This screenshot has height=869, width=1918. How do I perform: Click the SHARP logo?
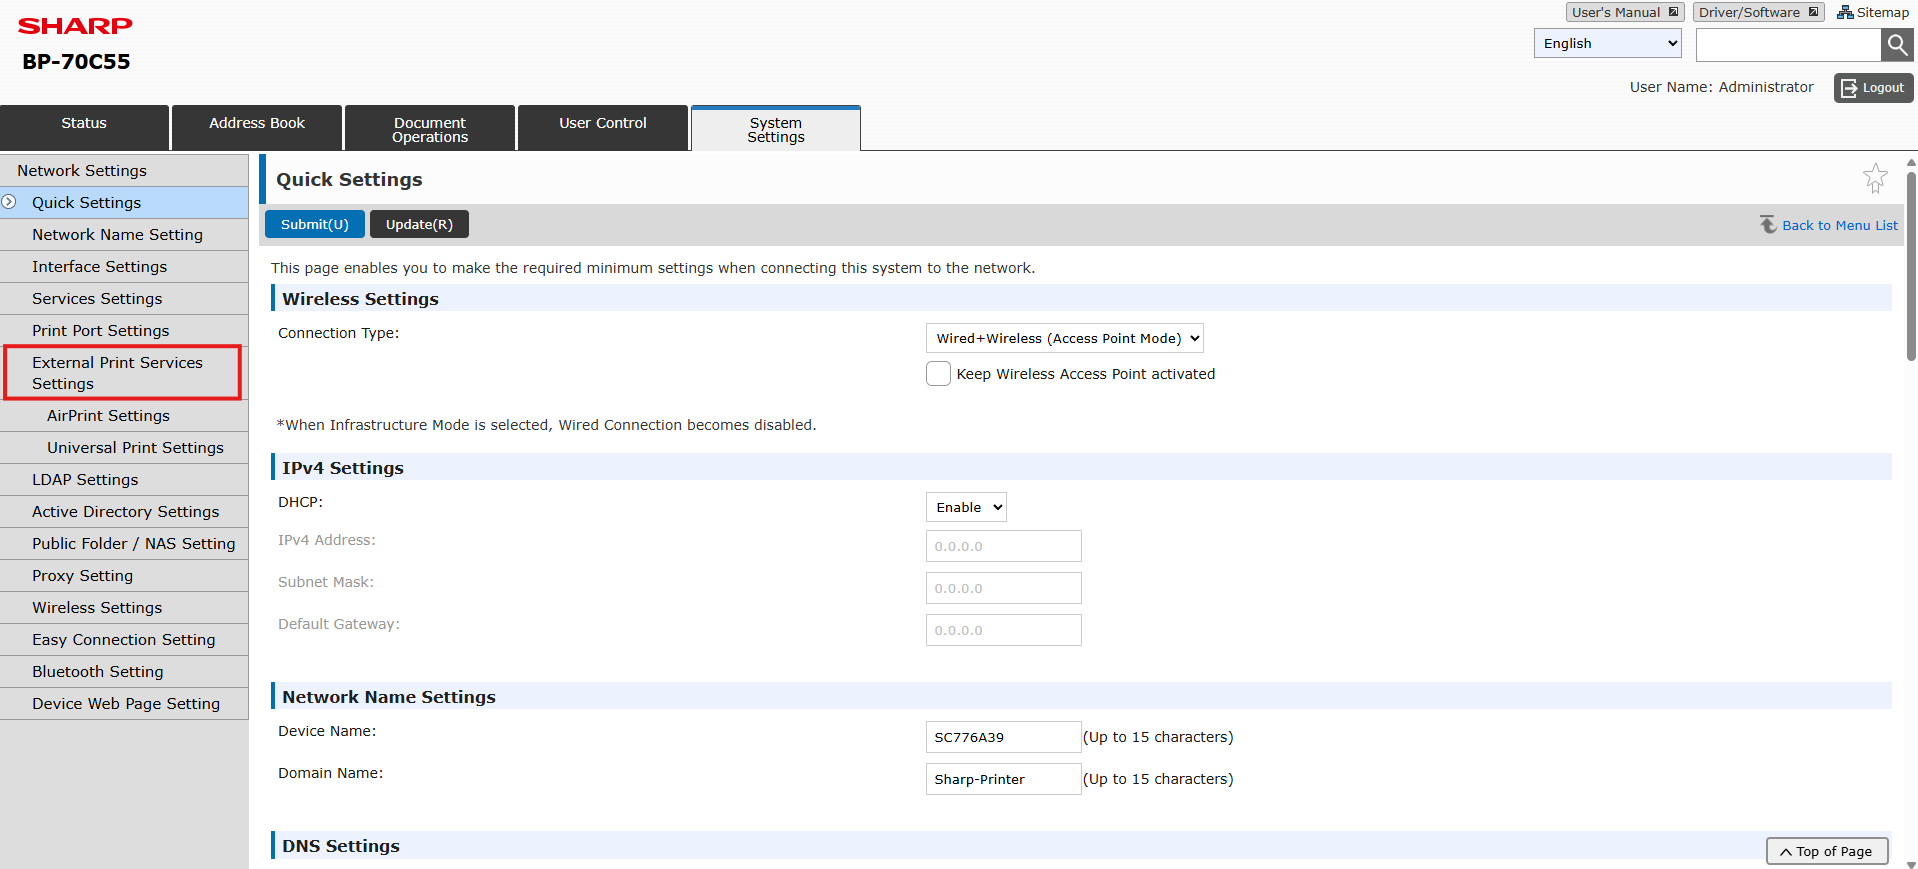[x=75, y=26]
